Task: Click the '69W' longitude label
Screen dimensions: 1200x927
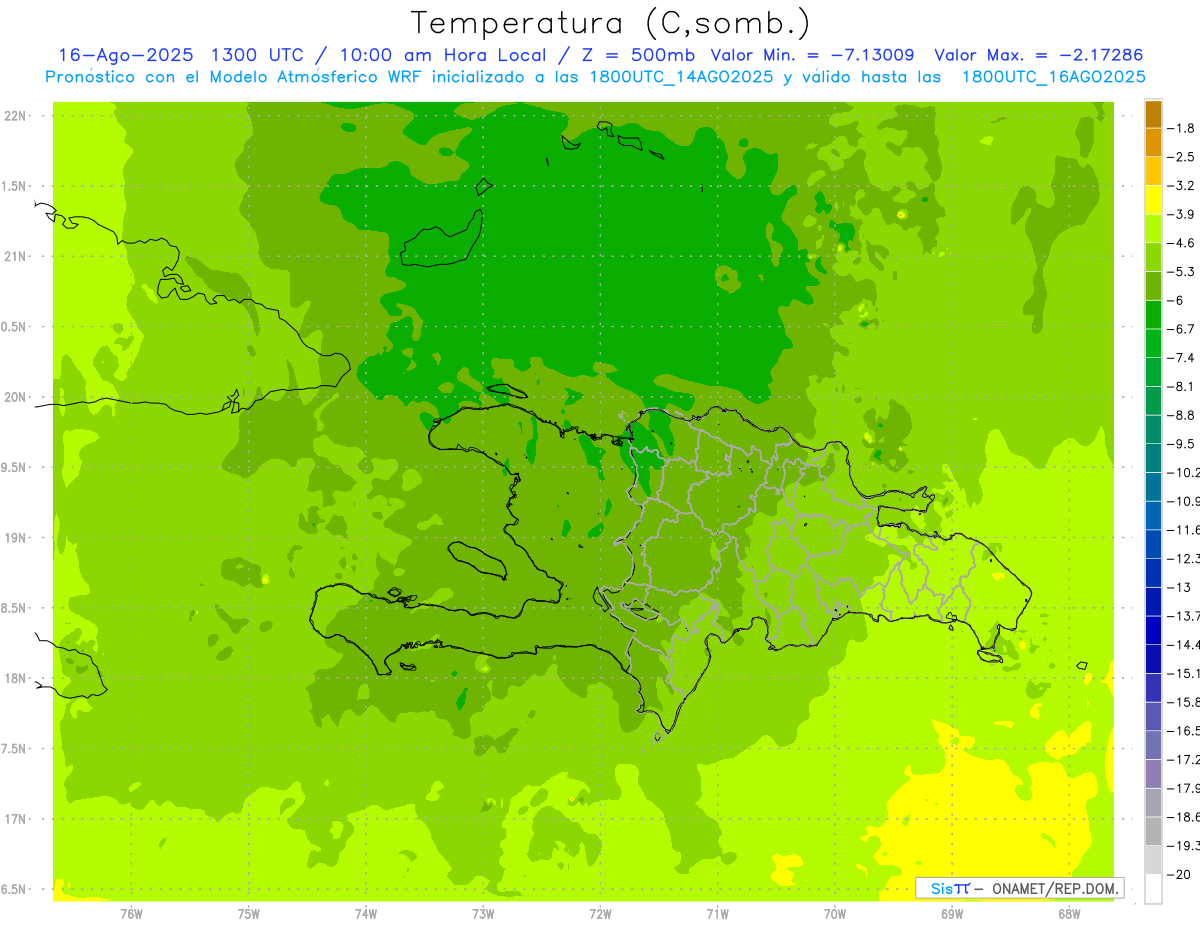Action: point(951,914)
